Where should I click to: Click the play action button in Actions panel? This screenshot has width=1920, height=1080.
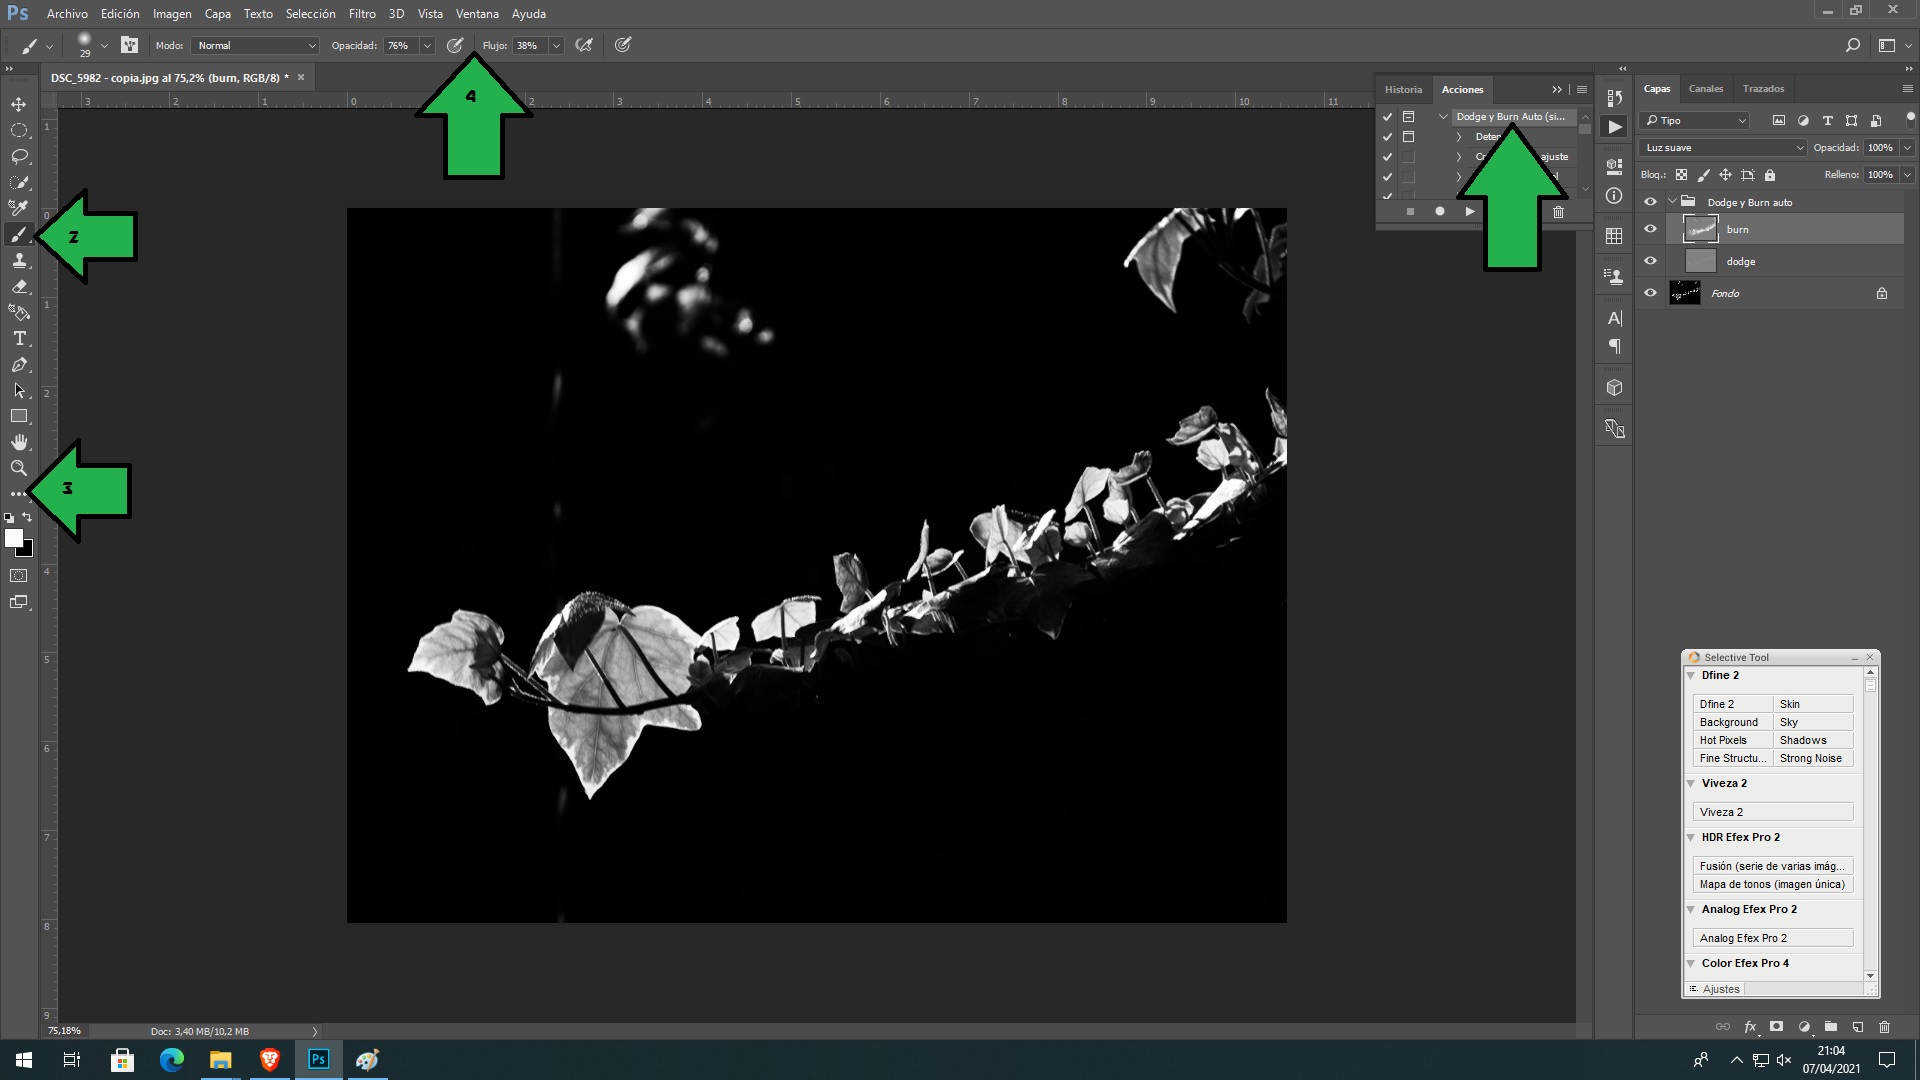click(x=1469, y=212)
